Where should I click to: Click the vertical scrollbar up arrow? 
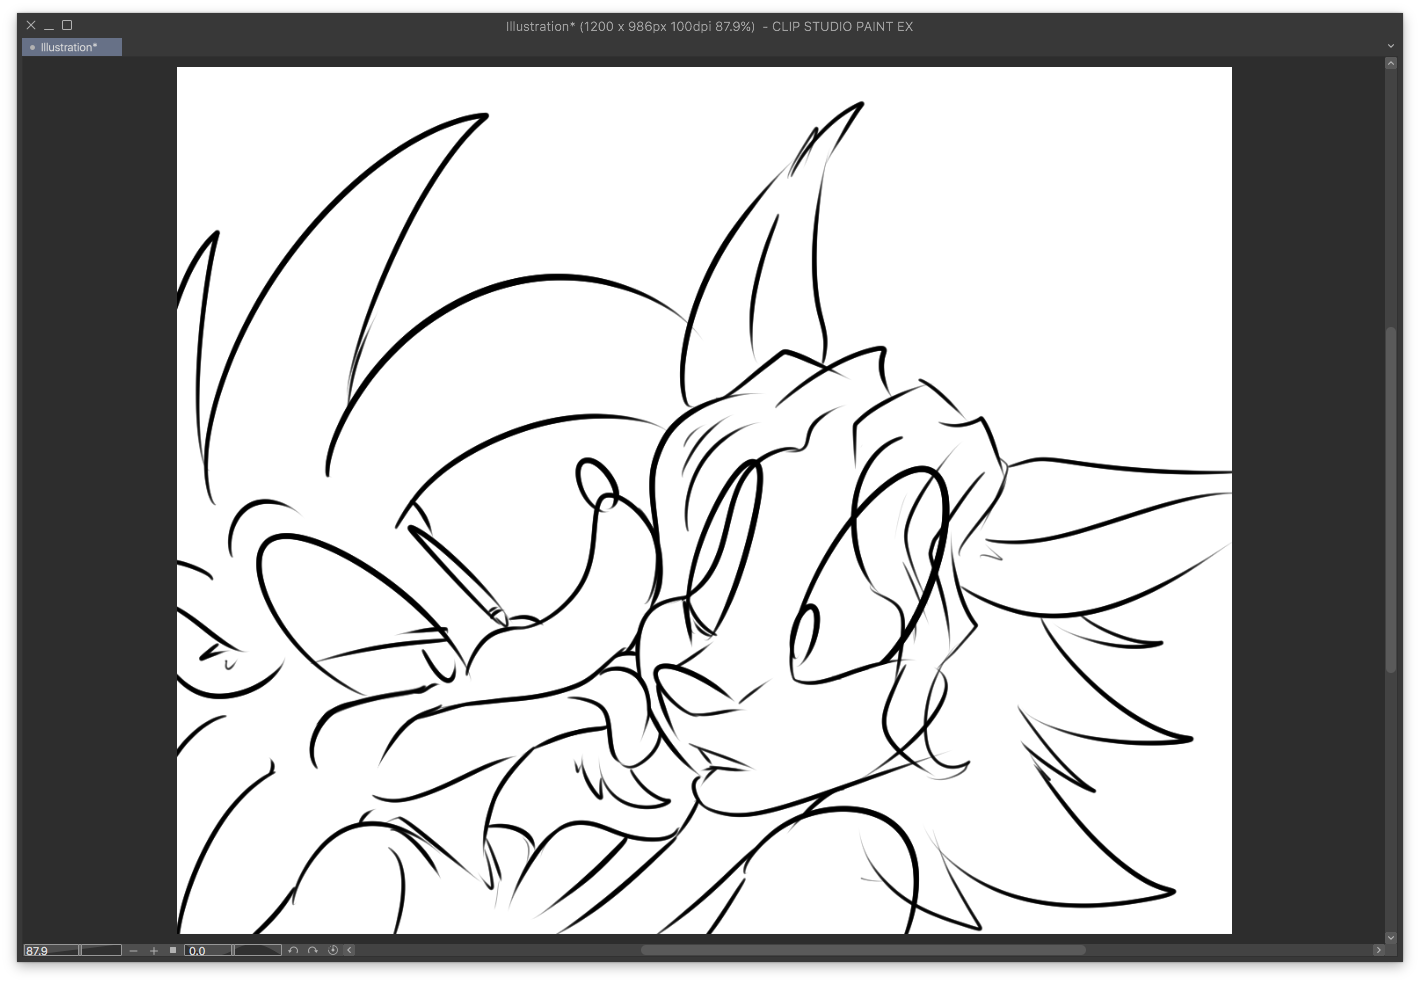coord(1390,63)
